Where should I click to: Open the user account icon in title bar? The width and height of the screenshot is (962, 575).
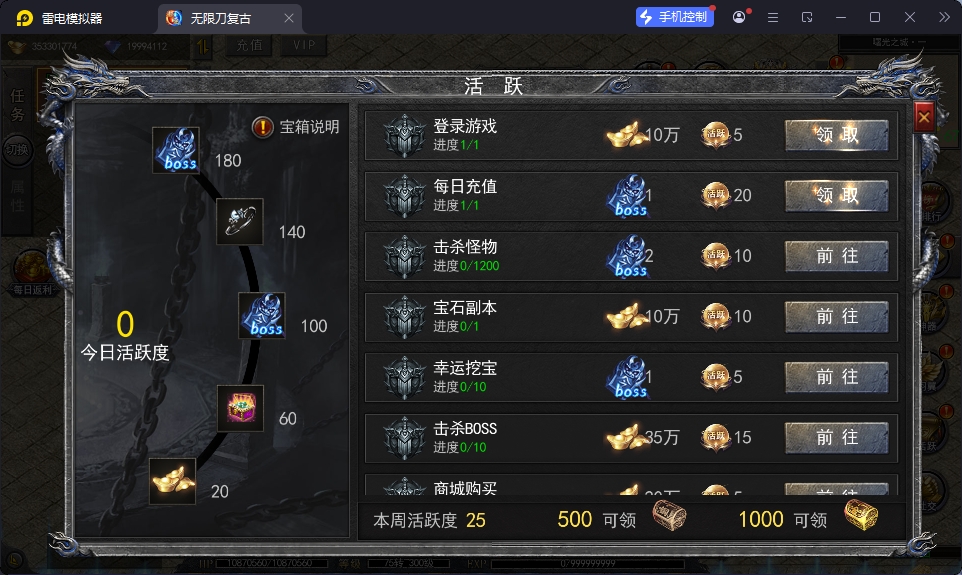pyautogui.click(x=739, y=17)
